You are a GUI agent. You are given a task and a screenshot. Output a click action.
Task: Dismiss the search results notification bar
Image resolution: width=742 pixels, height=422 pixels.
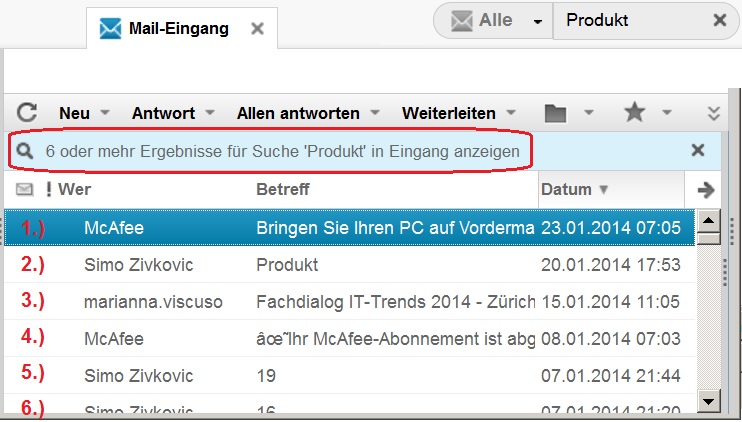[698, 150]
